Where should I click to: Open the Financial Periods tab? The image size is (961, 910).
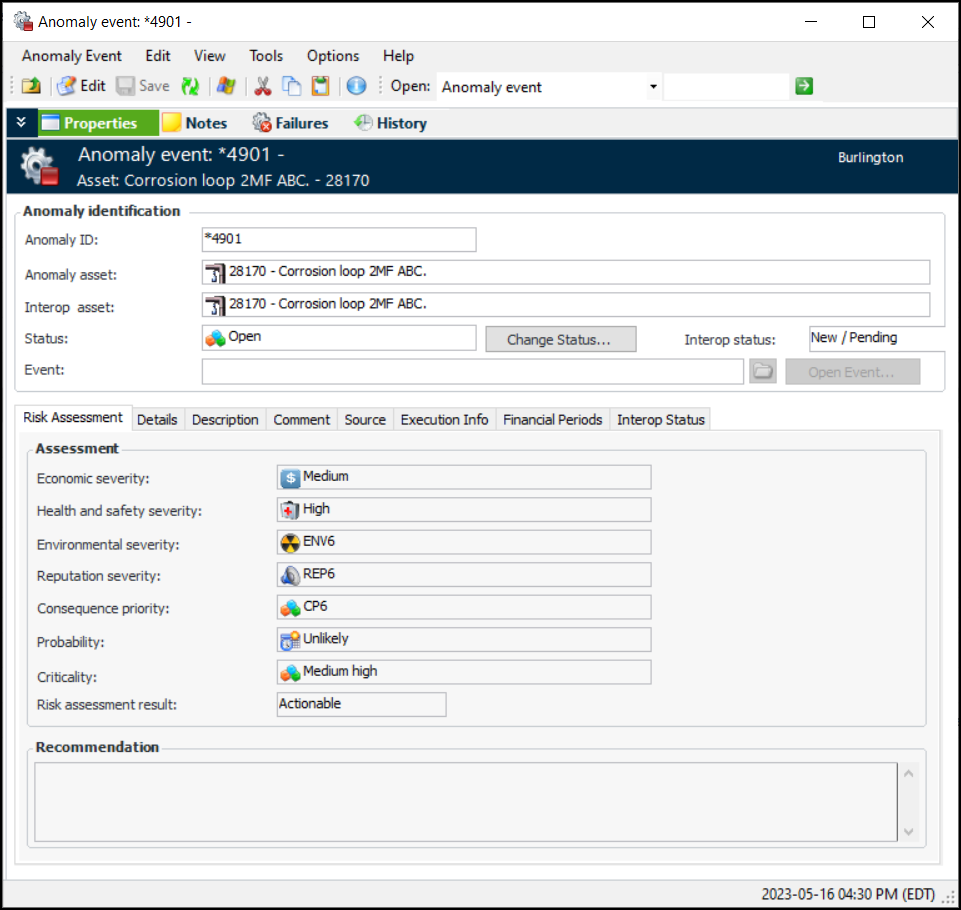(x=552, y=420)
